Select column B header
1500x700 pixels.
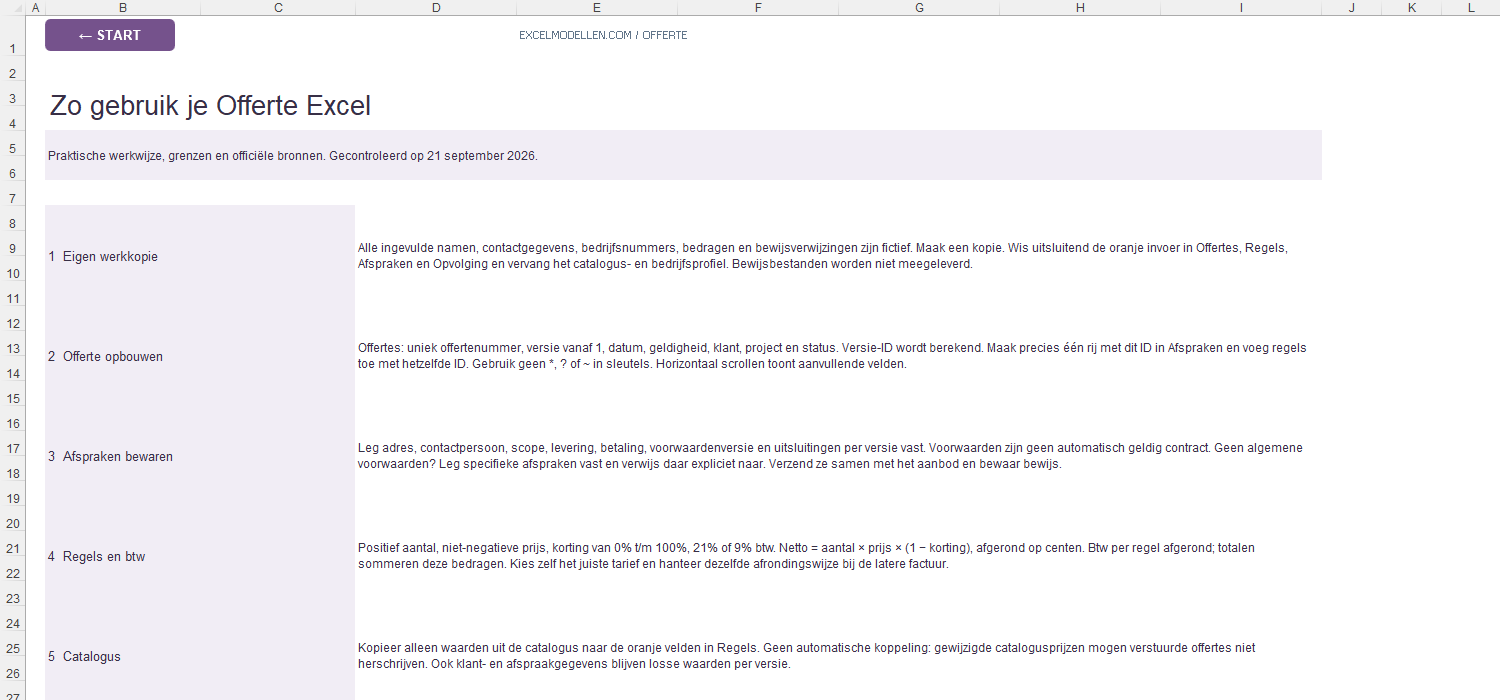[123, 8]
